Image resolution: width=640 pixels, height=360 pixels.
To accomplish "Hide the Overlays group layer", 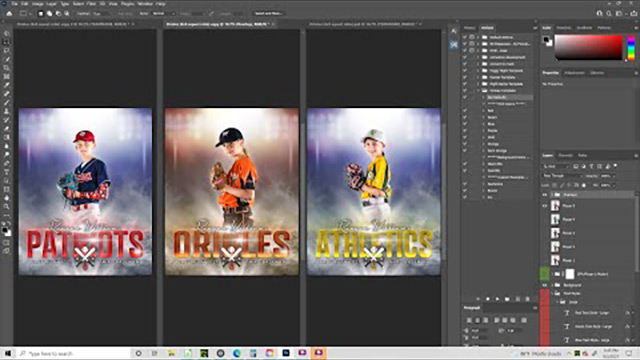I will pyautogui.click(x=545, y=195).
